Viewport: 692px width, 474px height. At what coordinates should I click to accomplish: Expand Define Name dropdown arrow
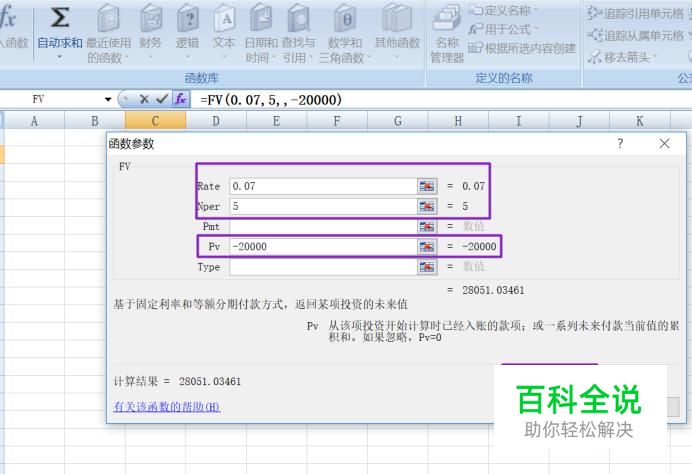[536, 10]
